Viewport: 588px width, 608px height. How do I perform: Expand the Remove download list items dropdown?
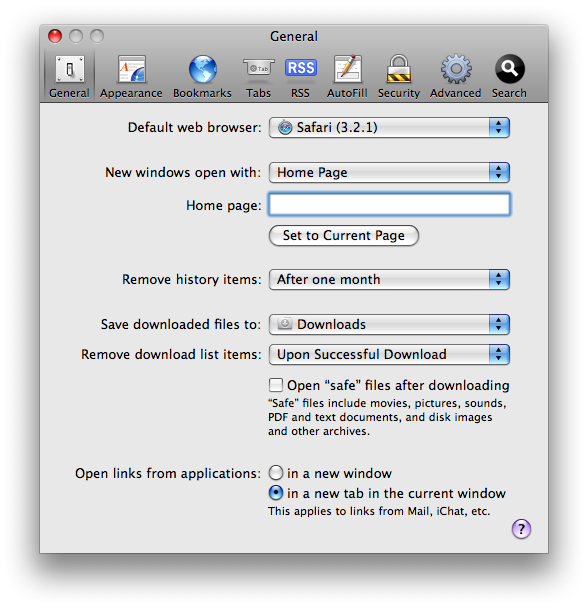coord(389,354)
